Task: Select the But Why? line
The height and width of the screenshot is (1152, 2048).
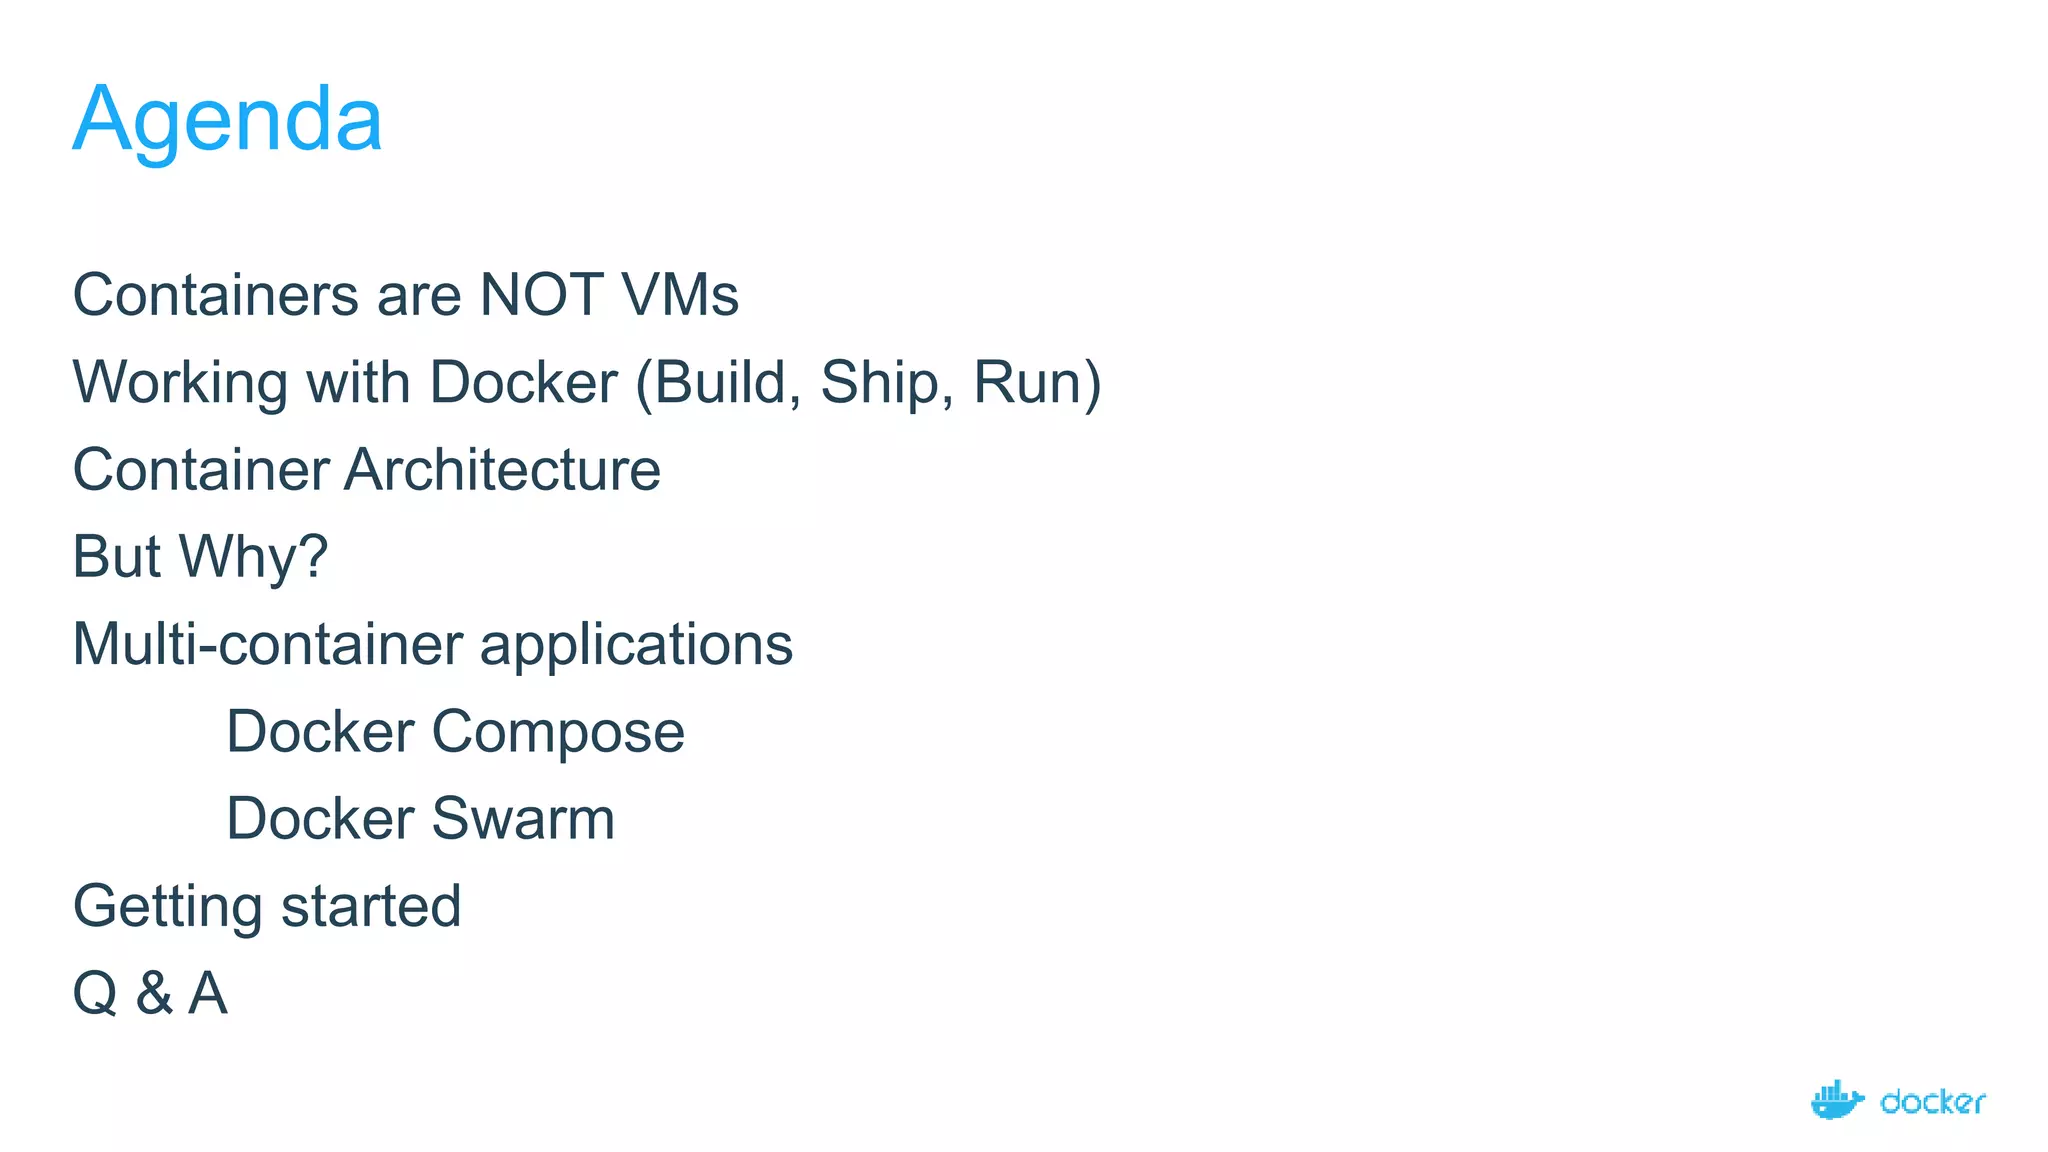Action: pyautogui.click(x=200, y=556)
